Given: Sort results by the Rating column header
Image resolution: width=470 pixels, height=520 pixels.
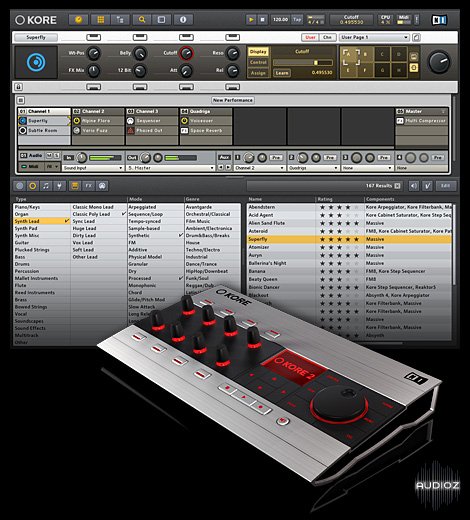Looking at the screenshot, I should click(x=339, y=199).
